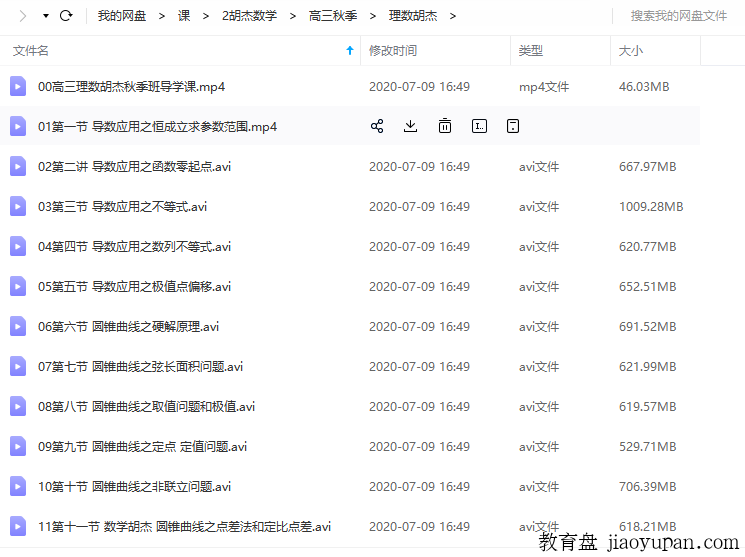This screenshot has height=557, width=745.
Task: Select file 03第三节 导数应用之不等式.avi
Action: (122, 207)
